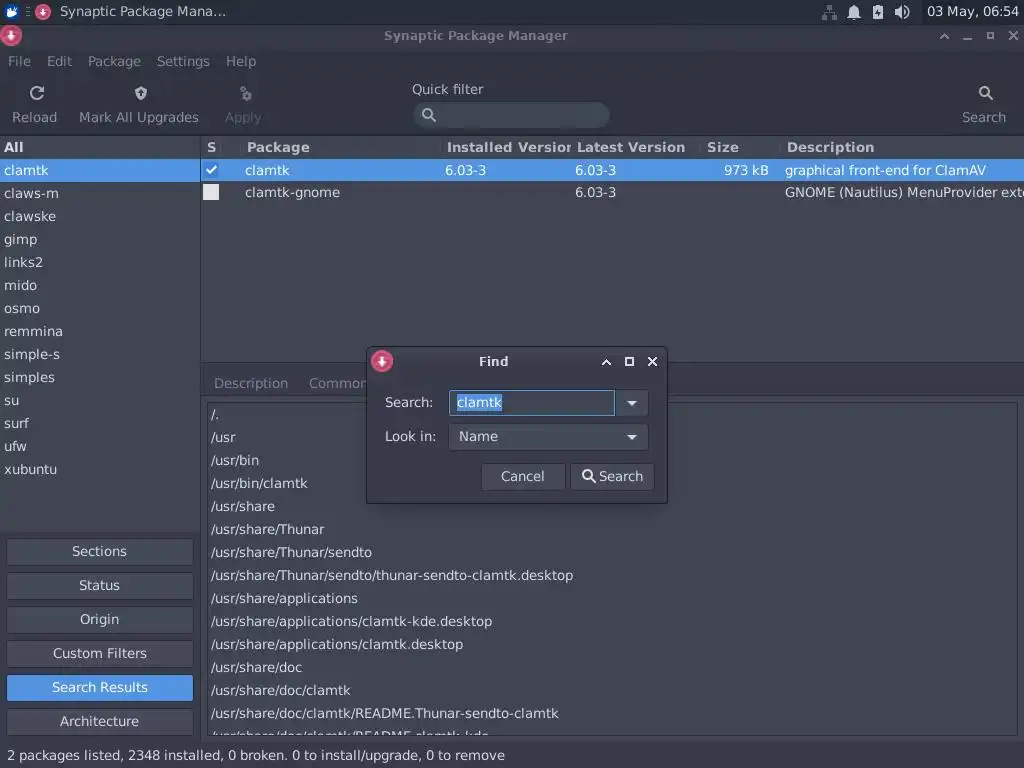Select simple-s in search history list
The width and height of the screenshot is (1024, 768).
[x=100, y=355]
